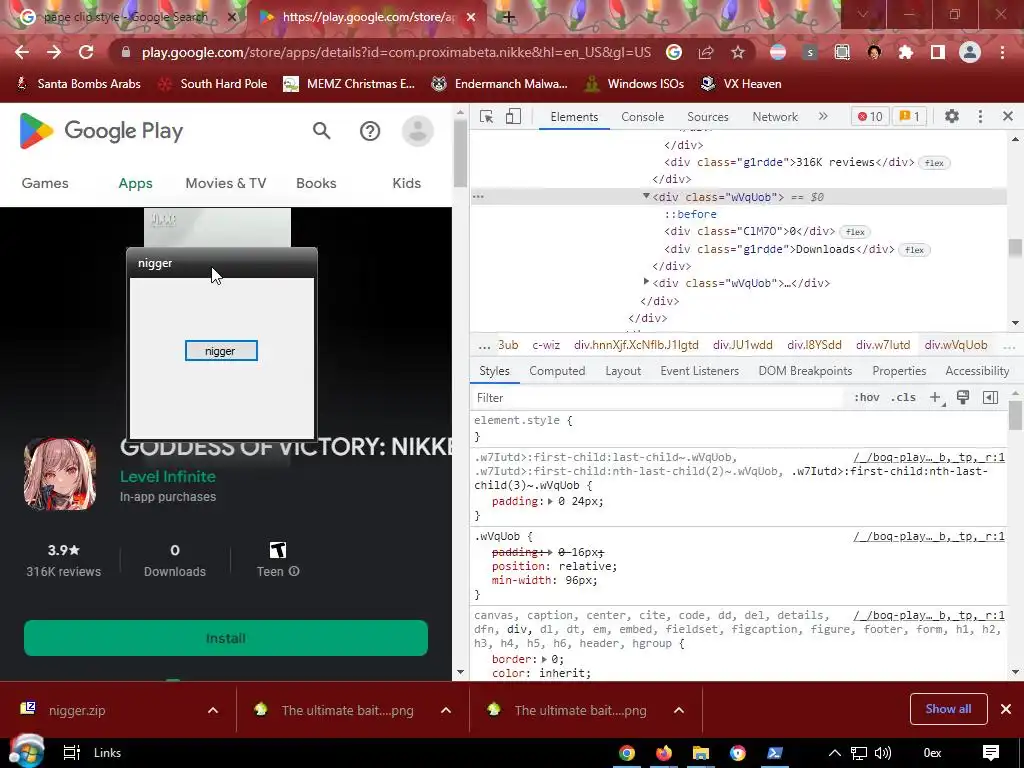Click the browser back arrow
The image size is (1024, 768).
click(22, 52)
